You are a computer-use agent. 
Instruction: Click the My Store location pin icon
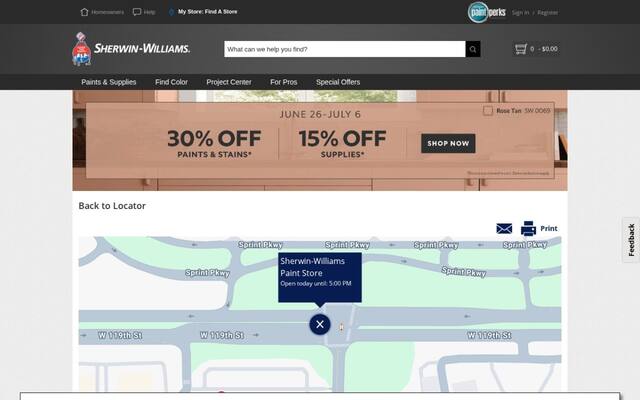(171, 12)
